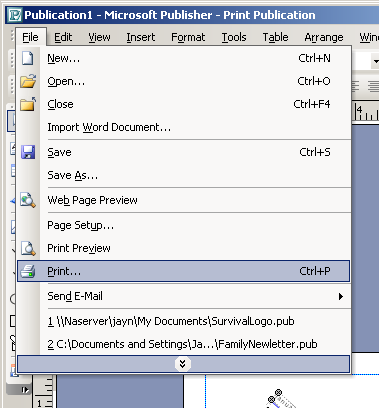
Task: Expand the Send E-Mail submenu arrow
Action: [340, 296]
